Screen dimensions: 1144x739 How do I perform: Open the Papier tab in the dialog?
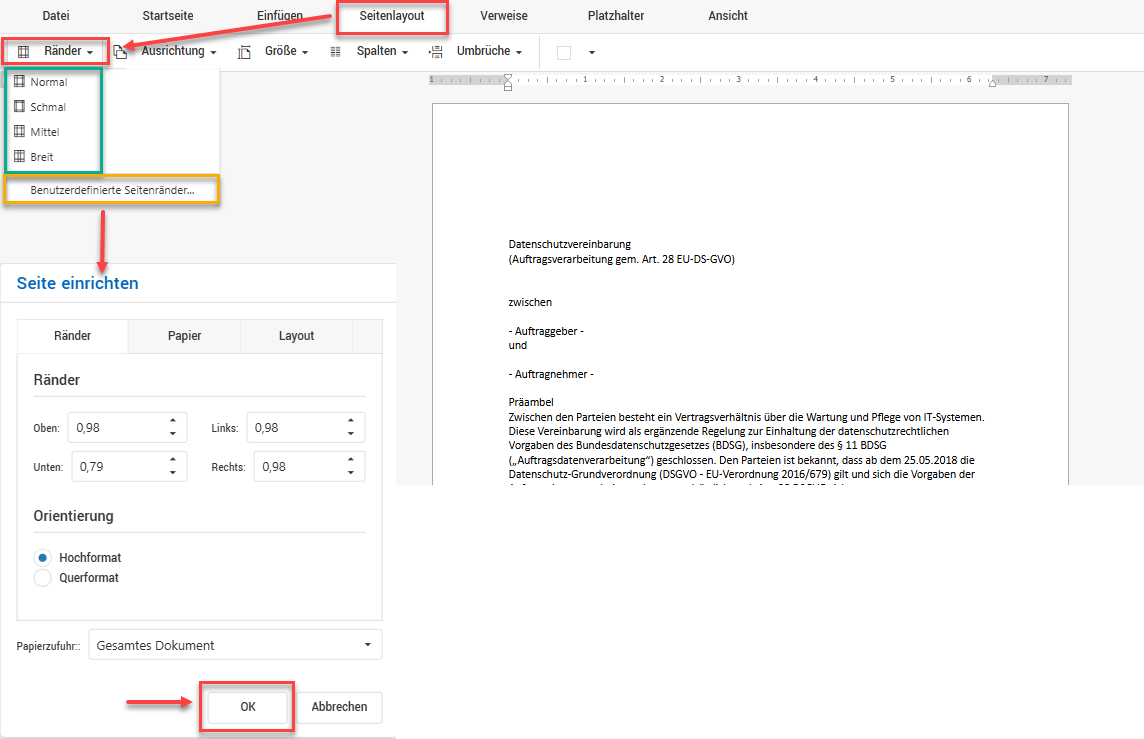[x=185, y=336]
